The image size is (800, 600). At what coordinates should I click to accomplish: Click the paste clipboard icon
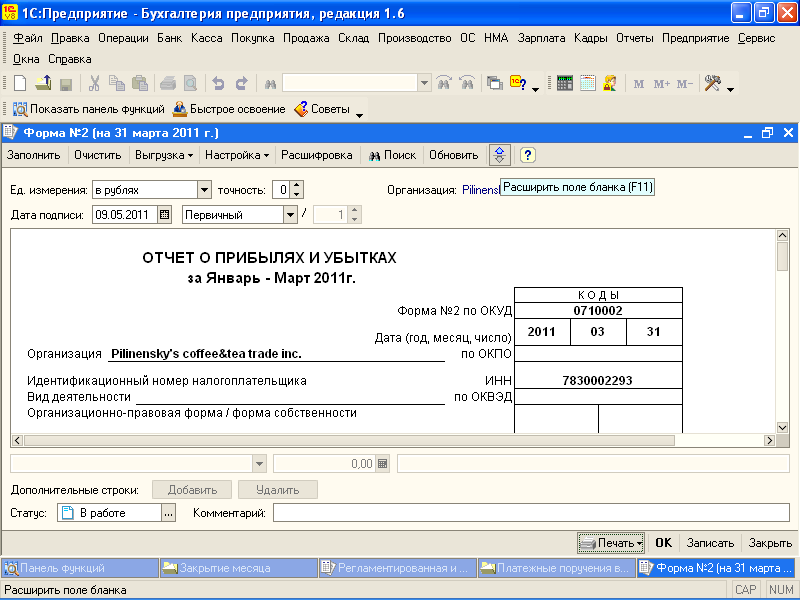140,83
